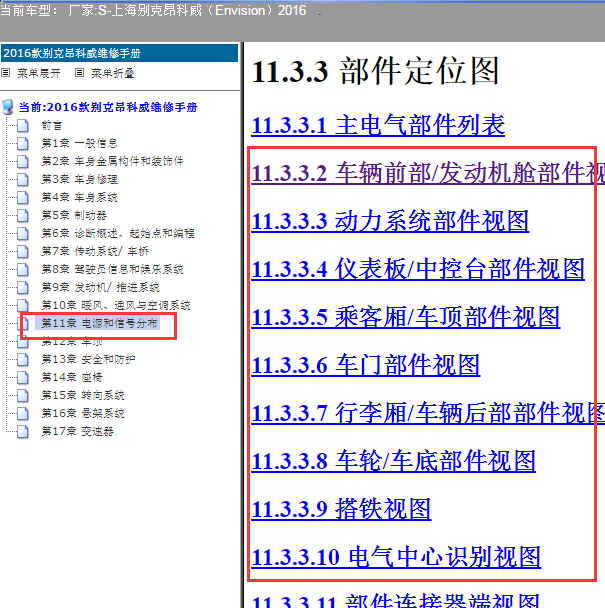The height and width of the screenshot is (608, 605).
Task: Open link 11.3.3.8 车轮/车底部件视图
Action: click(x=394, y=461)
